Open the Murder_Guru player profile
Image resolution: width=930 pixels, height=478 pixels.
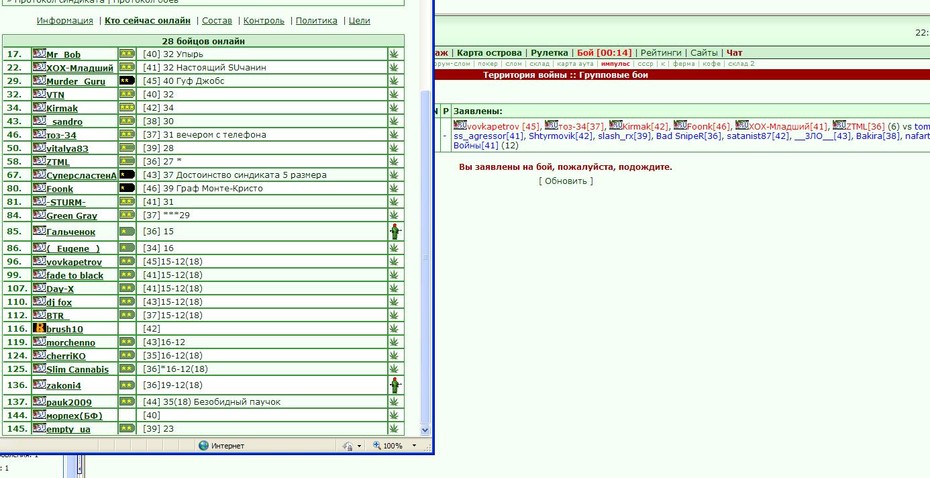coord(76,81)
